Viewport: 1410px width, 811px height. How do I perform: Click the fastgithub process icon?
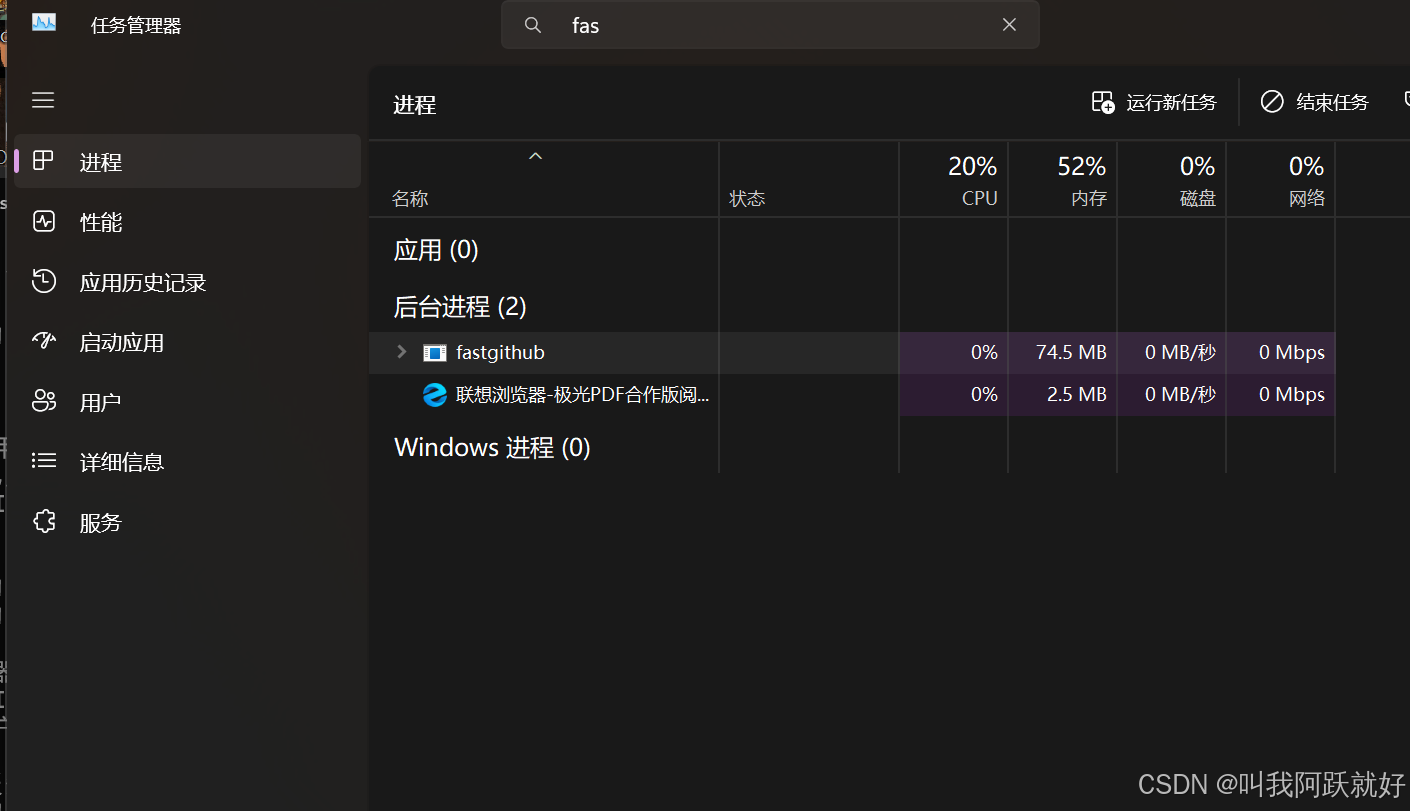(435, 352)
